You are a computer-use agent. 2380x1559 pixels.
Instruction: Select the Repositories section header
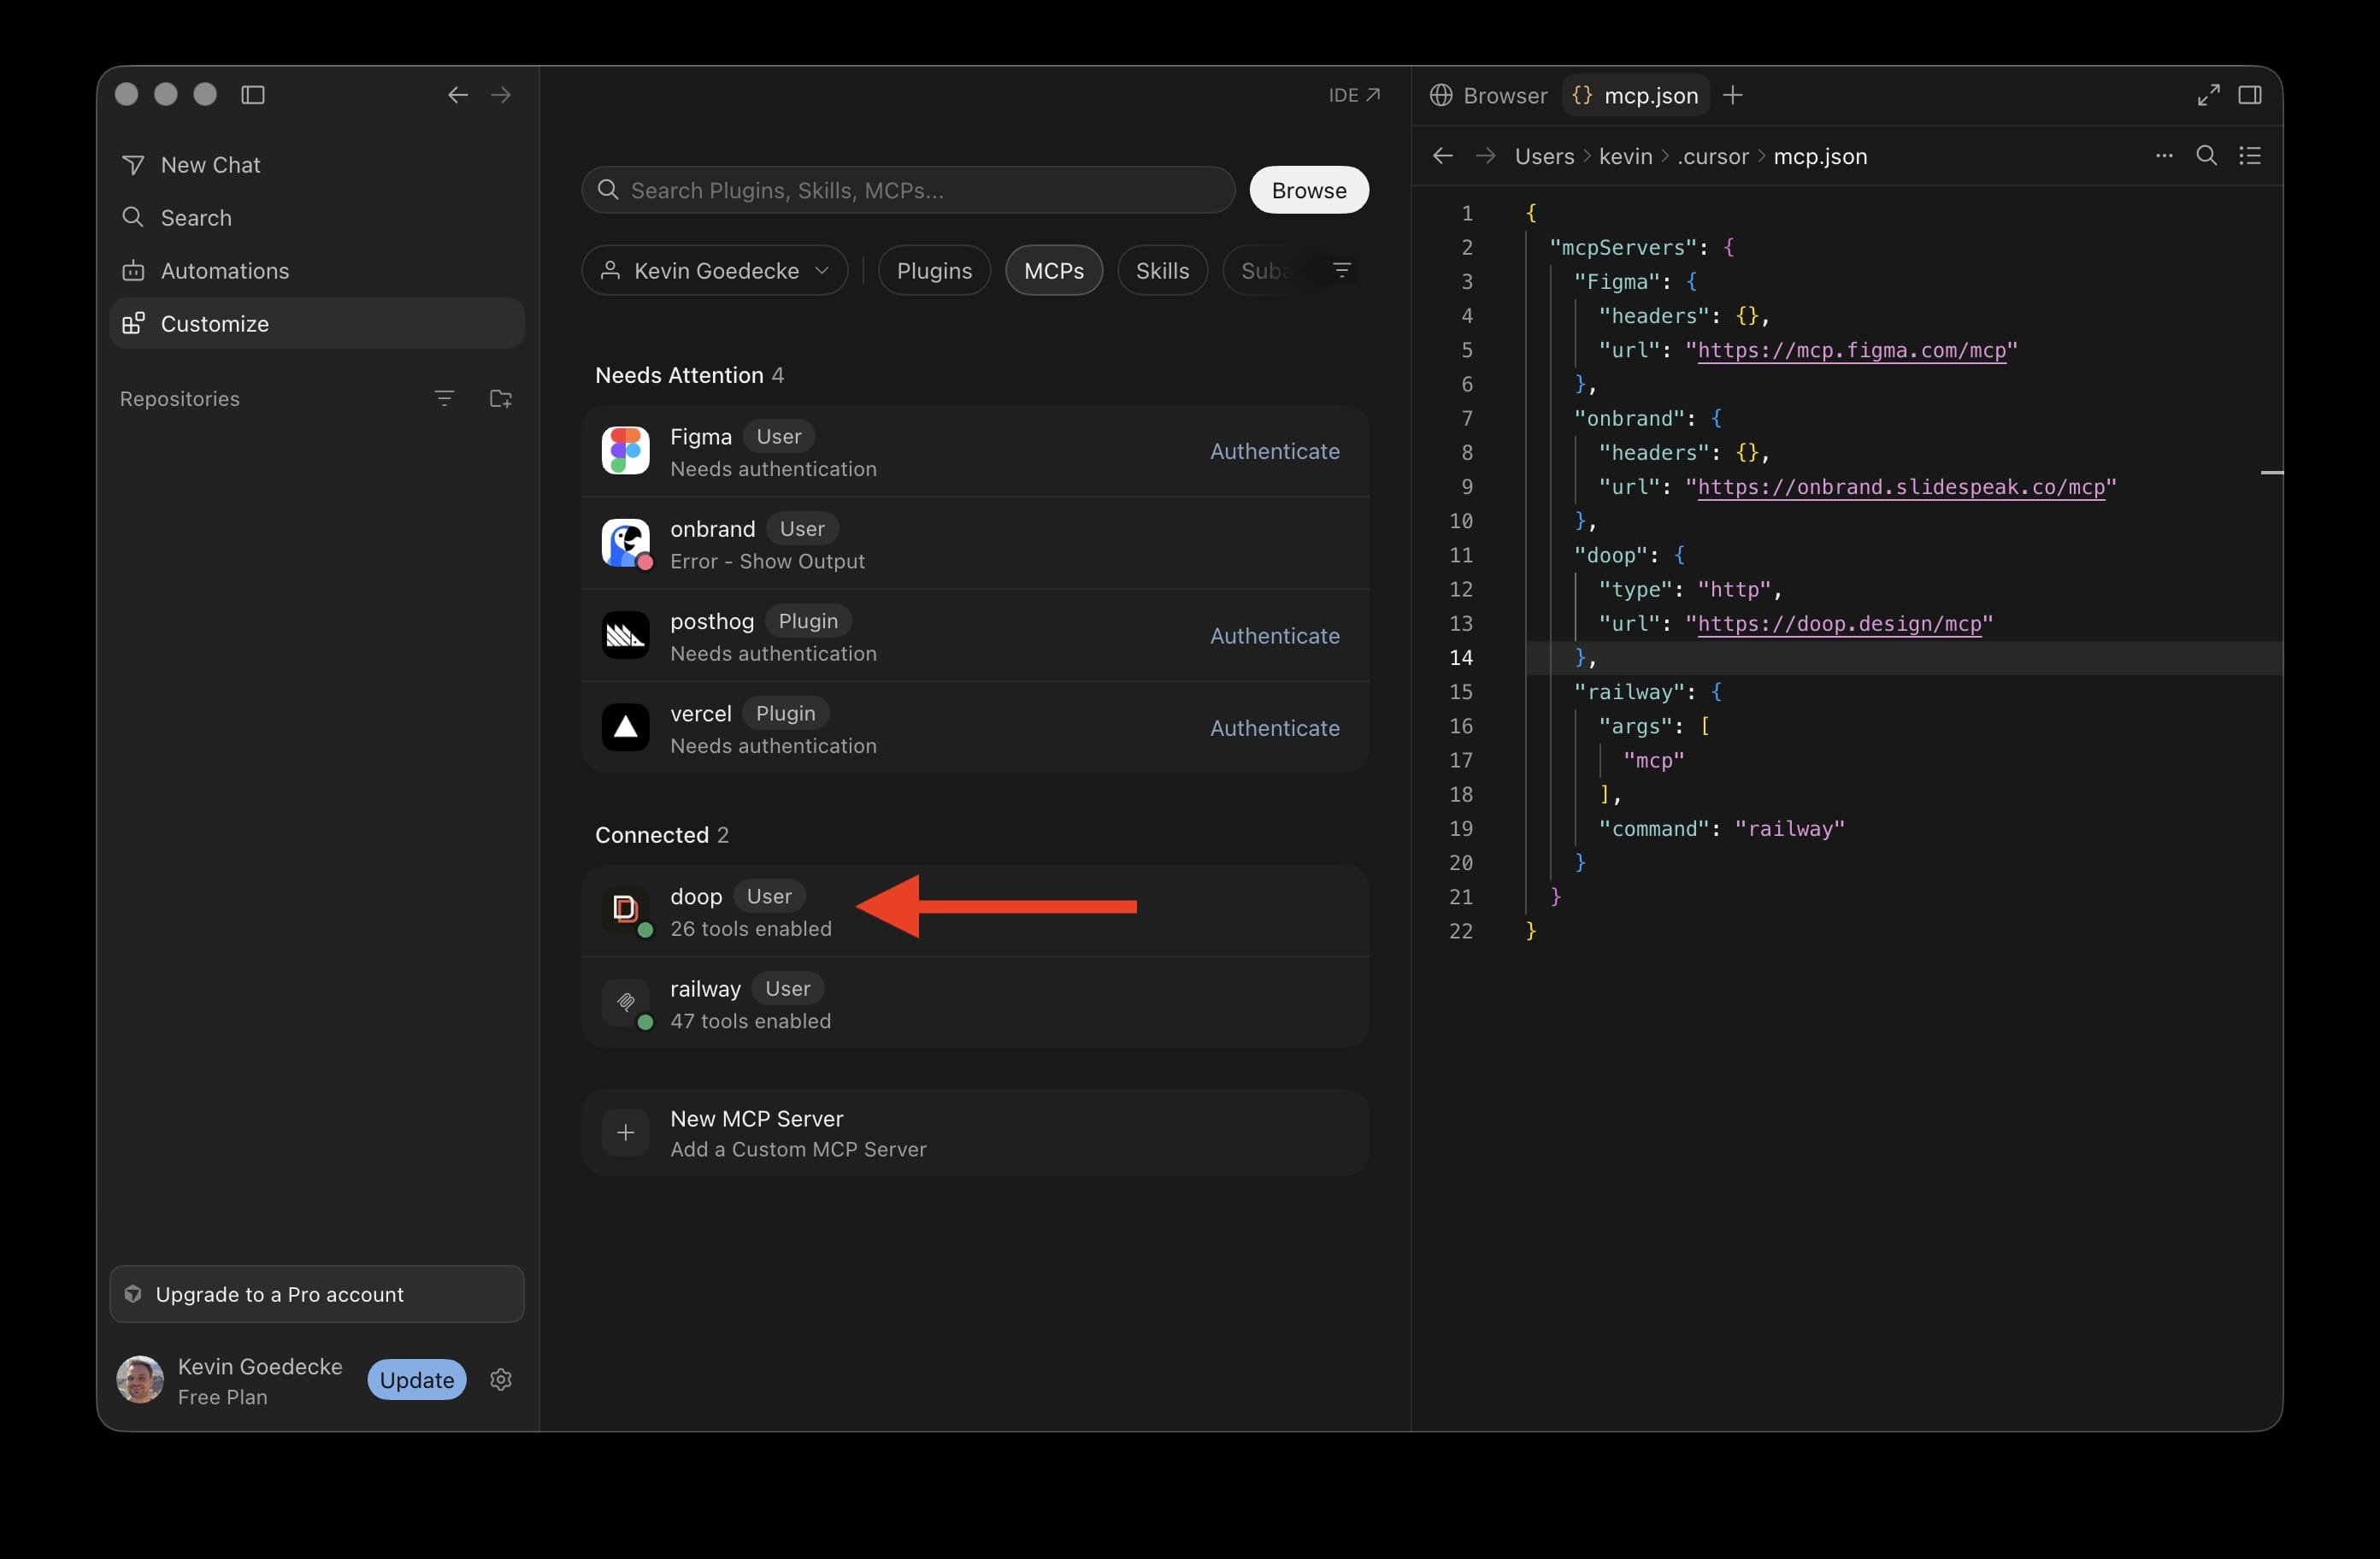click(x=180, y=399)
